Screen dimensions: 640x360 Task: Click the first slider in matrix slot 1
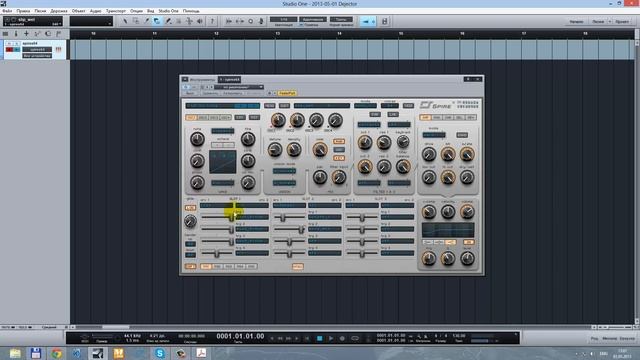pos(217,217)
